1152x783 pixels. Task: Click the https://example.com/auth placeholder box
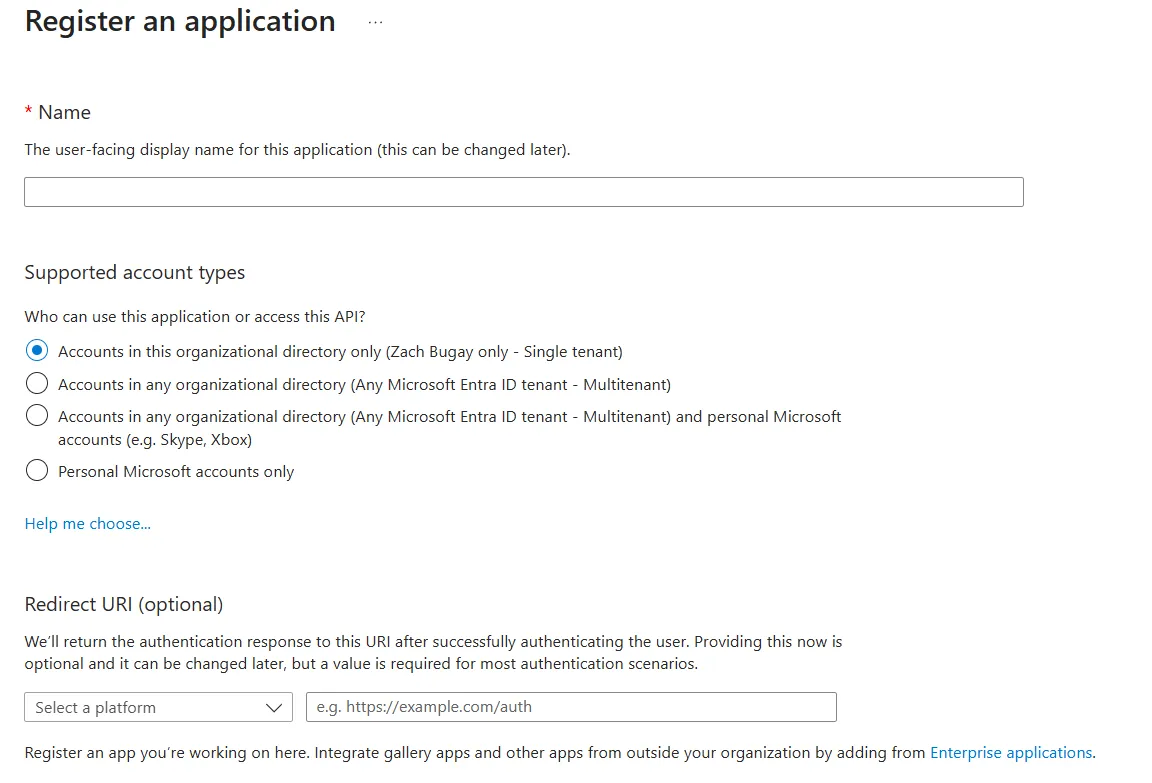570,707
